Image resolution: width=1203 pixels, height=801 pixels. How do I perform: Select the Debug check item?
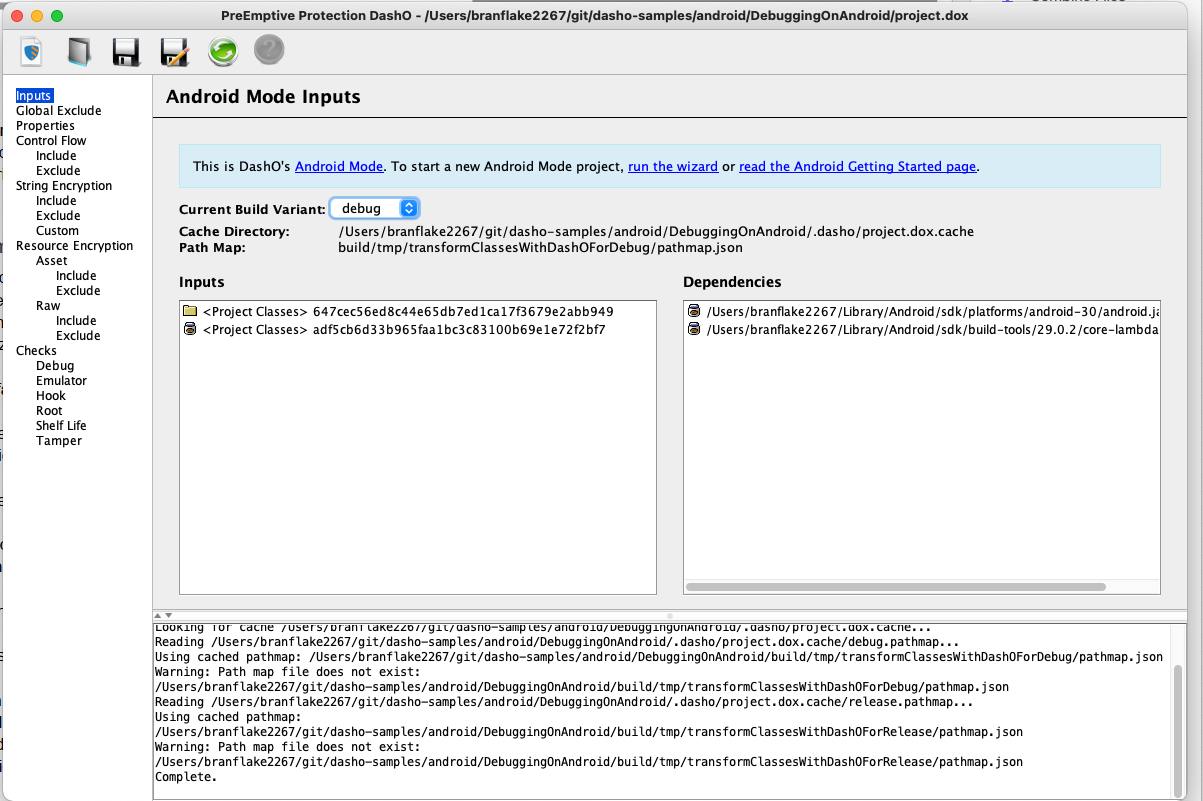pyautogui.click(x=55, y=366)
